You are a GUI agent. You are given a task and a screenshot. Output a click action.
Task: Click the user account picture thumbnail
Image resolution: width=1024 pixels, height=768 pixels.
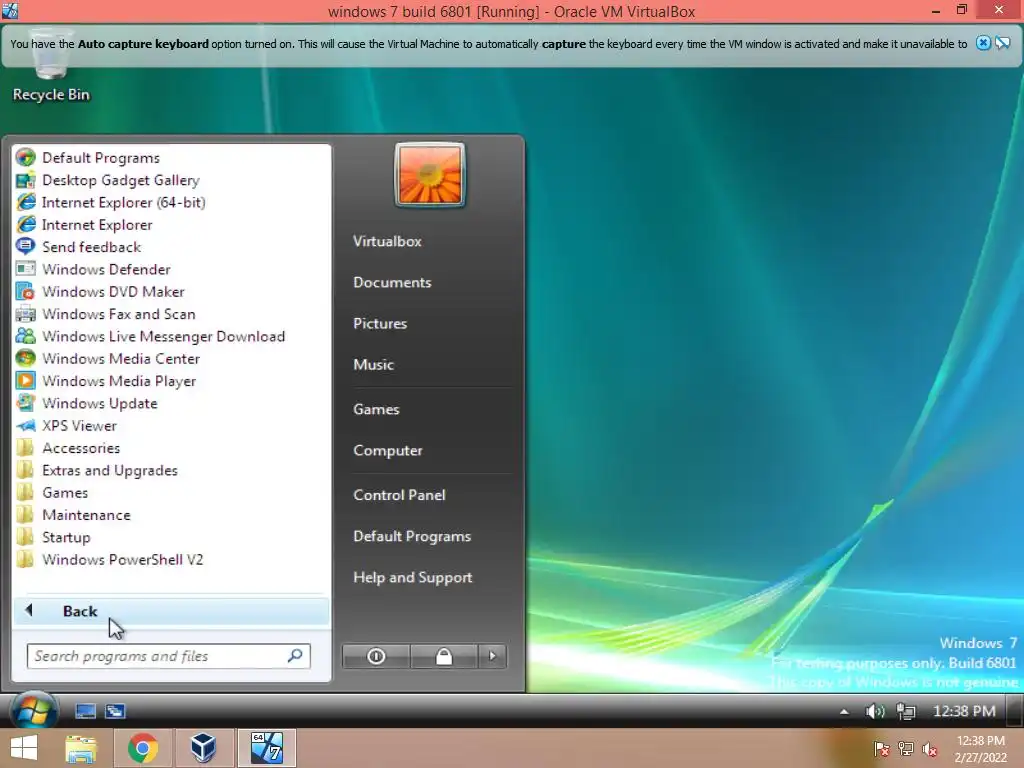[430, 175]
